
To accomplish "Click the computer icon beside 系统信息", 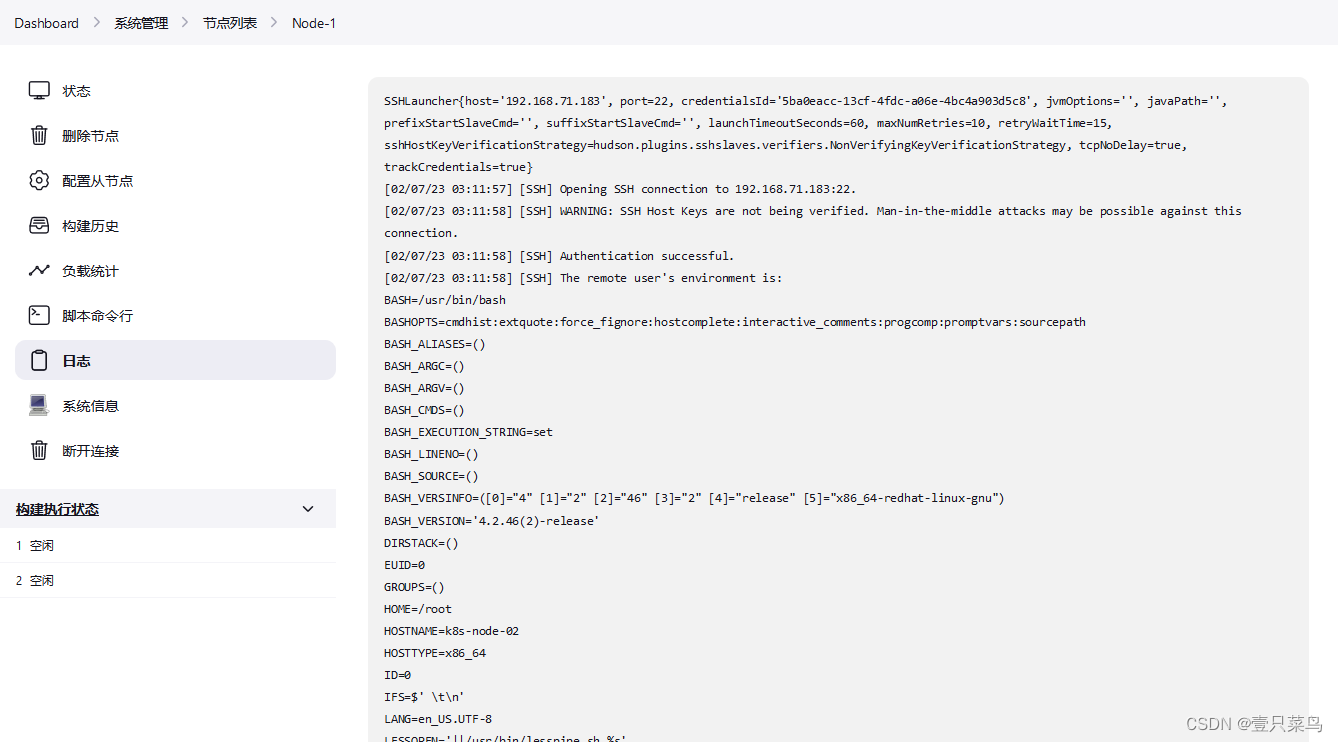I will (39, 406).
